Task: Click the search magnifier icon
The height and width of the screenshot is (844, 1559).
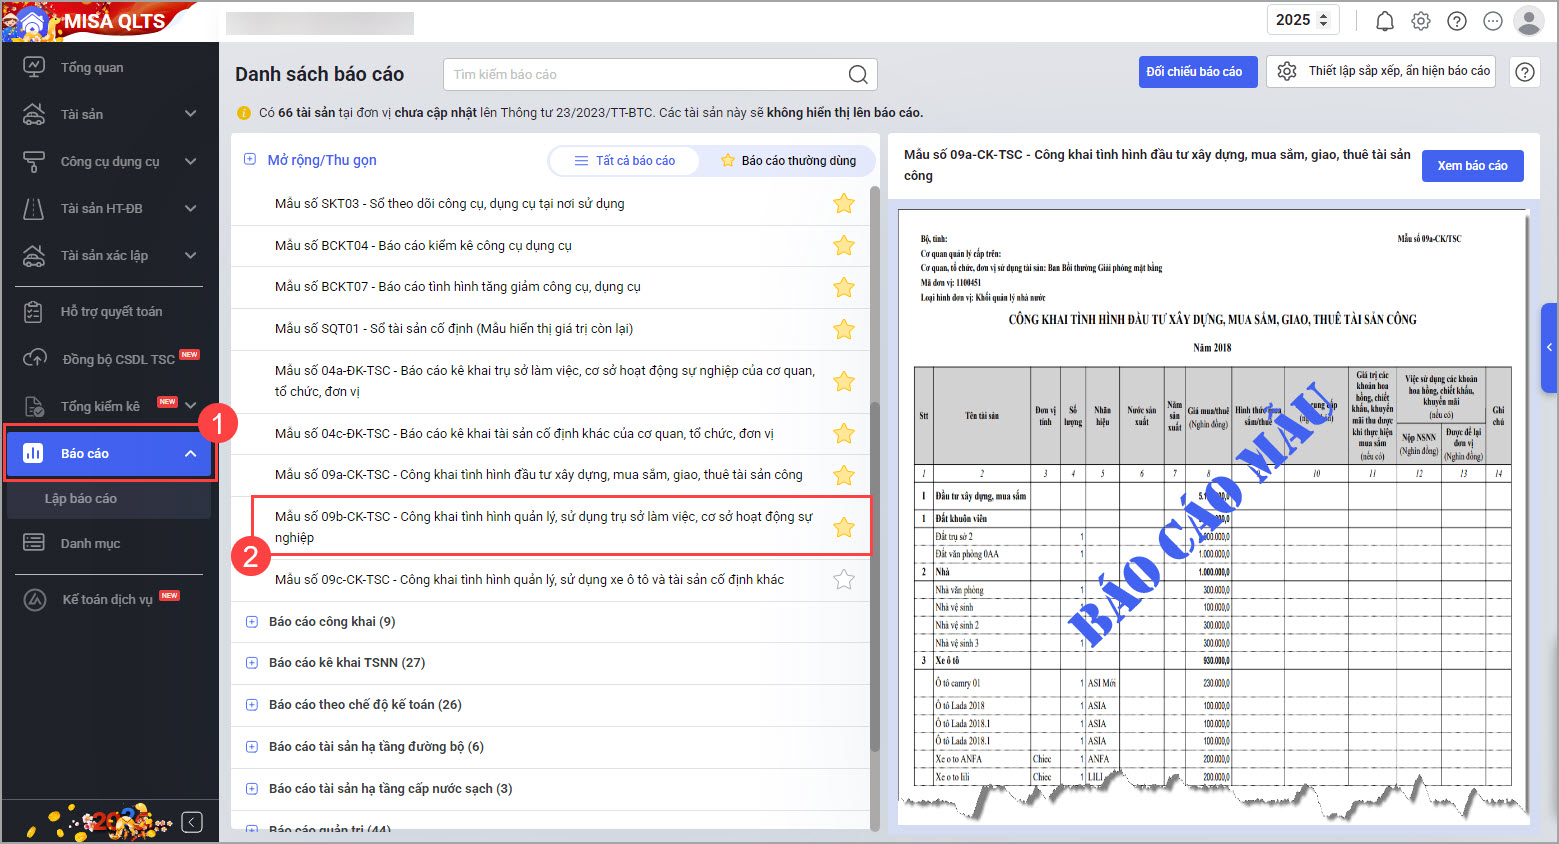Action: [858, 74]
